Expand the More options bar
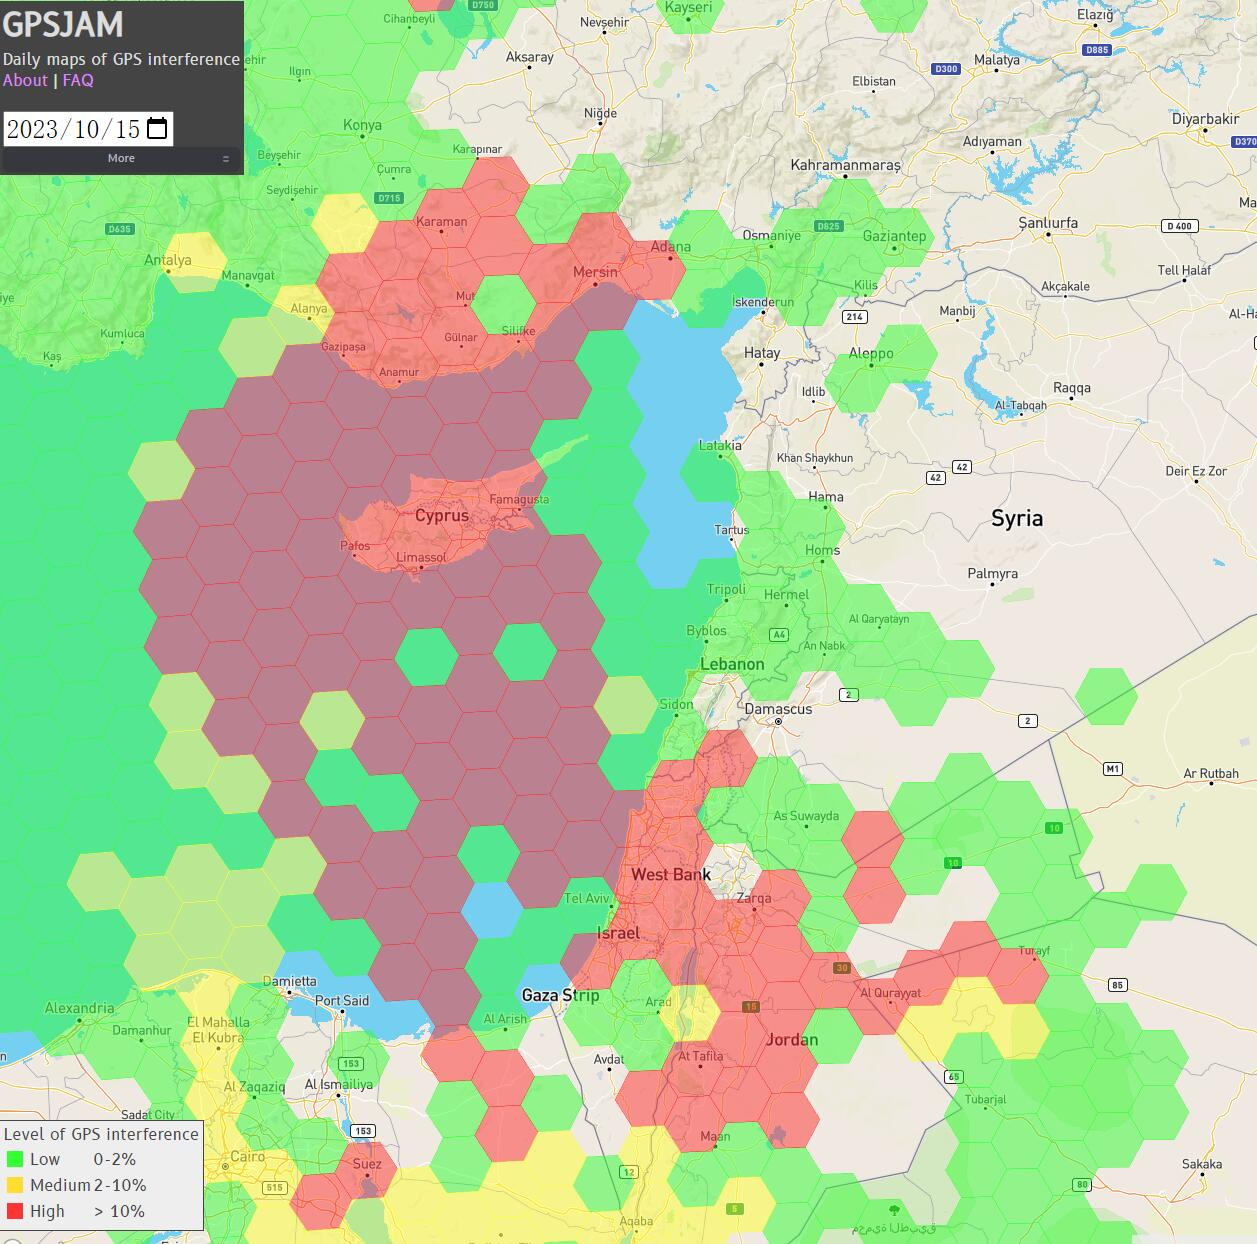This screenshot has width=1257, height=1244. pyautogui.click(x=121, y=158)
